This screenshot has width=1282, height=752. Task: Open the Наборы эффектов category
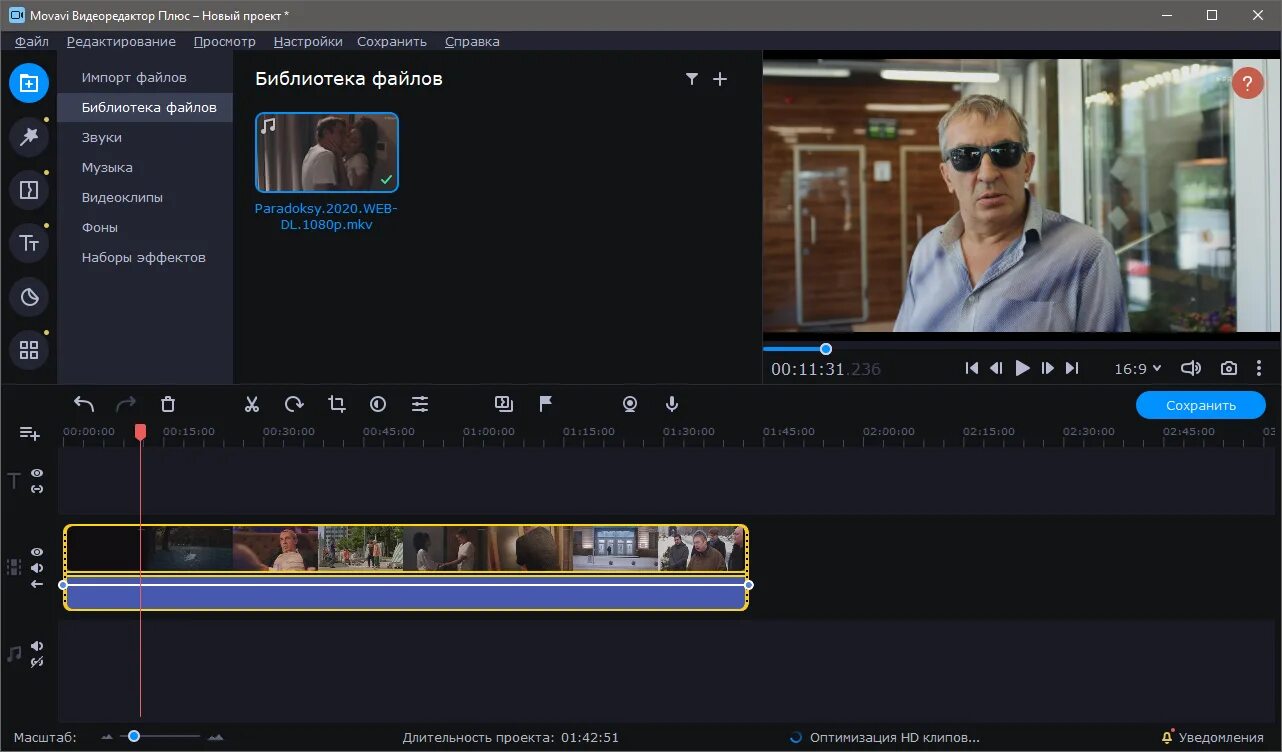click(x=145, y=257)
